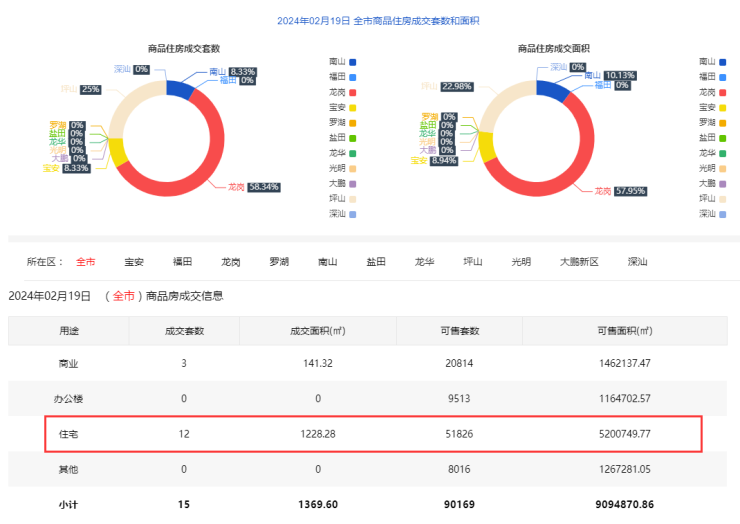Switch to the 宝安 district tab
Image resolution: width=740 pixels, height=524 pixels.
(134, 262)
